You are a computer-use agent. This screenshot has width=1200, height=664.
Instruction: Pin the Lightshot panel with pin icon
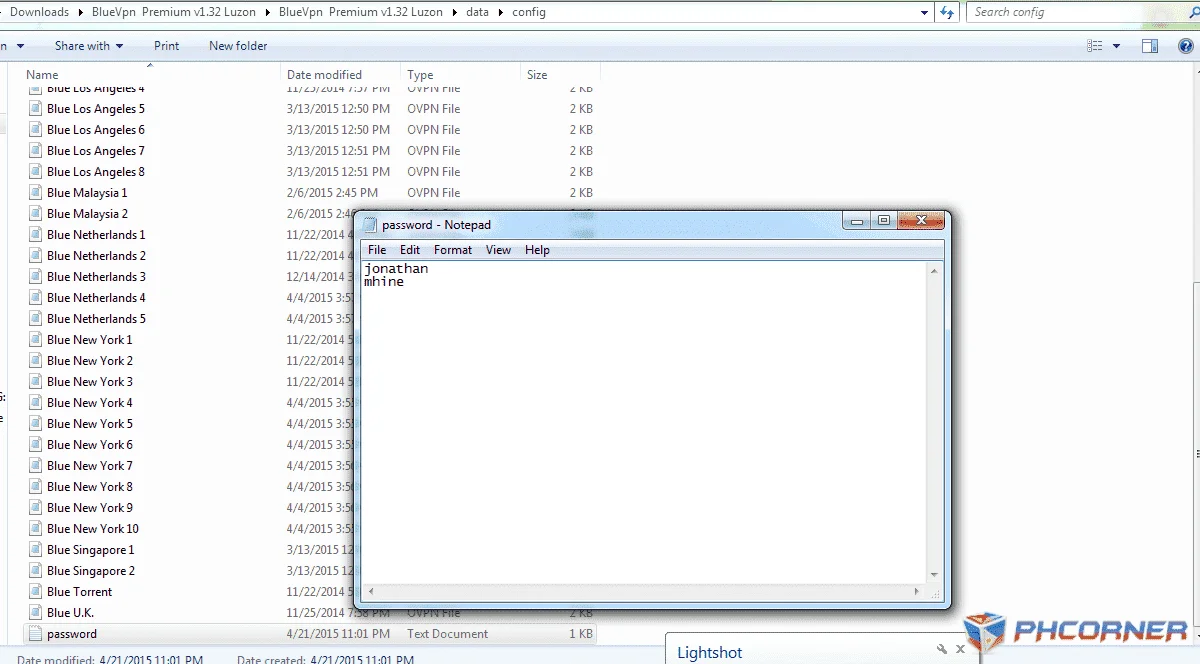942,649
